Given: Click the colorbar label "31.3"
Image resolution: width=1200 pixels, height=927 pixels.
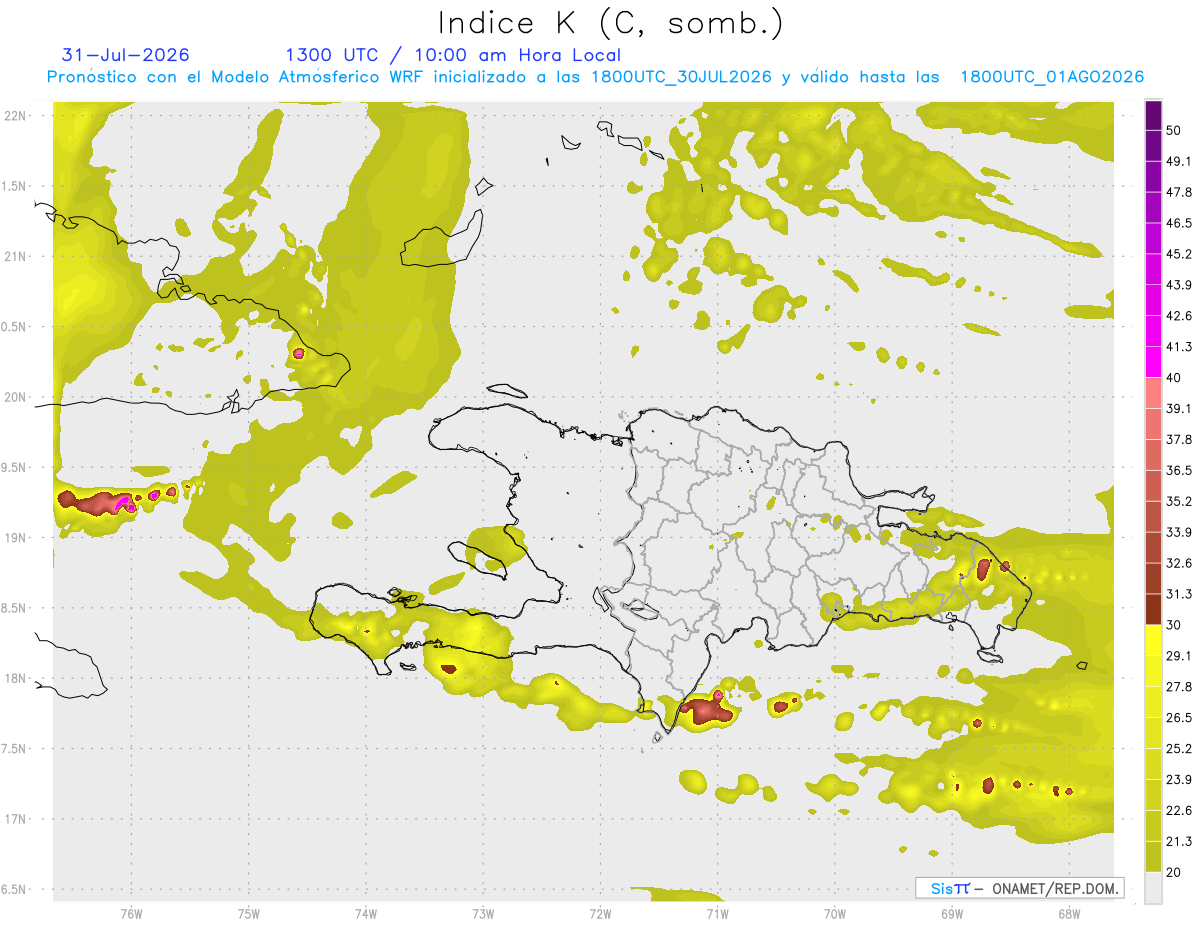Looking at the screenshot, I should point(1179,594).
